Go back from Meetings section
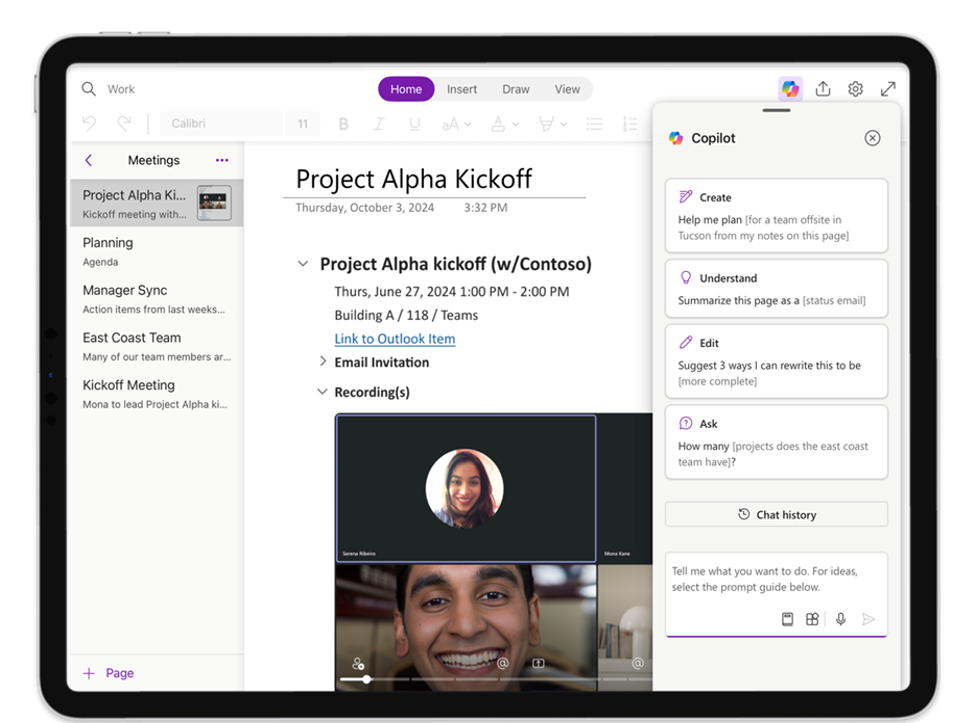The width and height of the screenshot is (976, 723). click(x=88, y=160)
